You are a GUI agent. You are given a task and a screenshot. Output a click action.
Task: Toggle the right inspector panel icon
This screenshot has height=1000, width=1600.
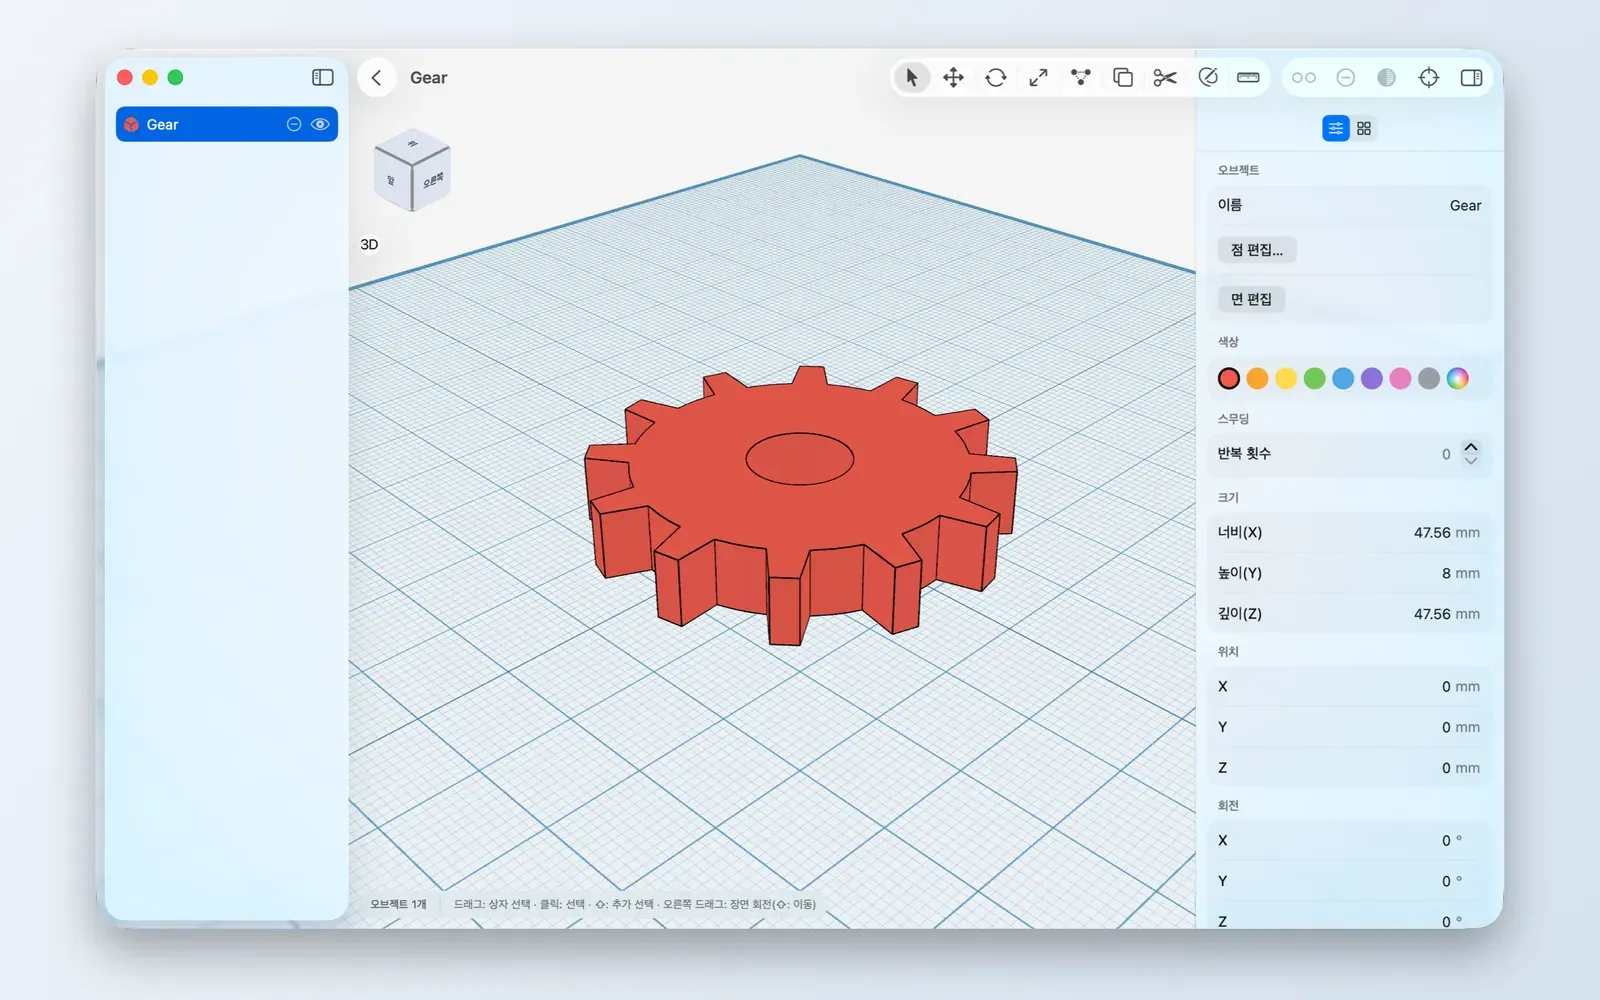pos(1471,78)
